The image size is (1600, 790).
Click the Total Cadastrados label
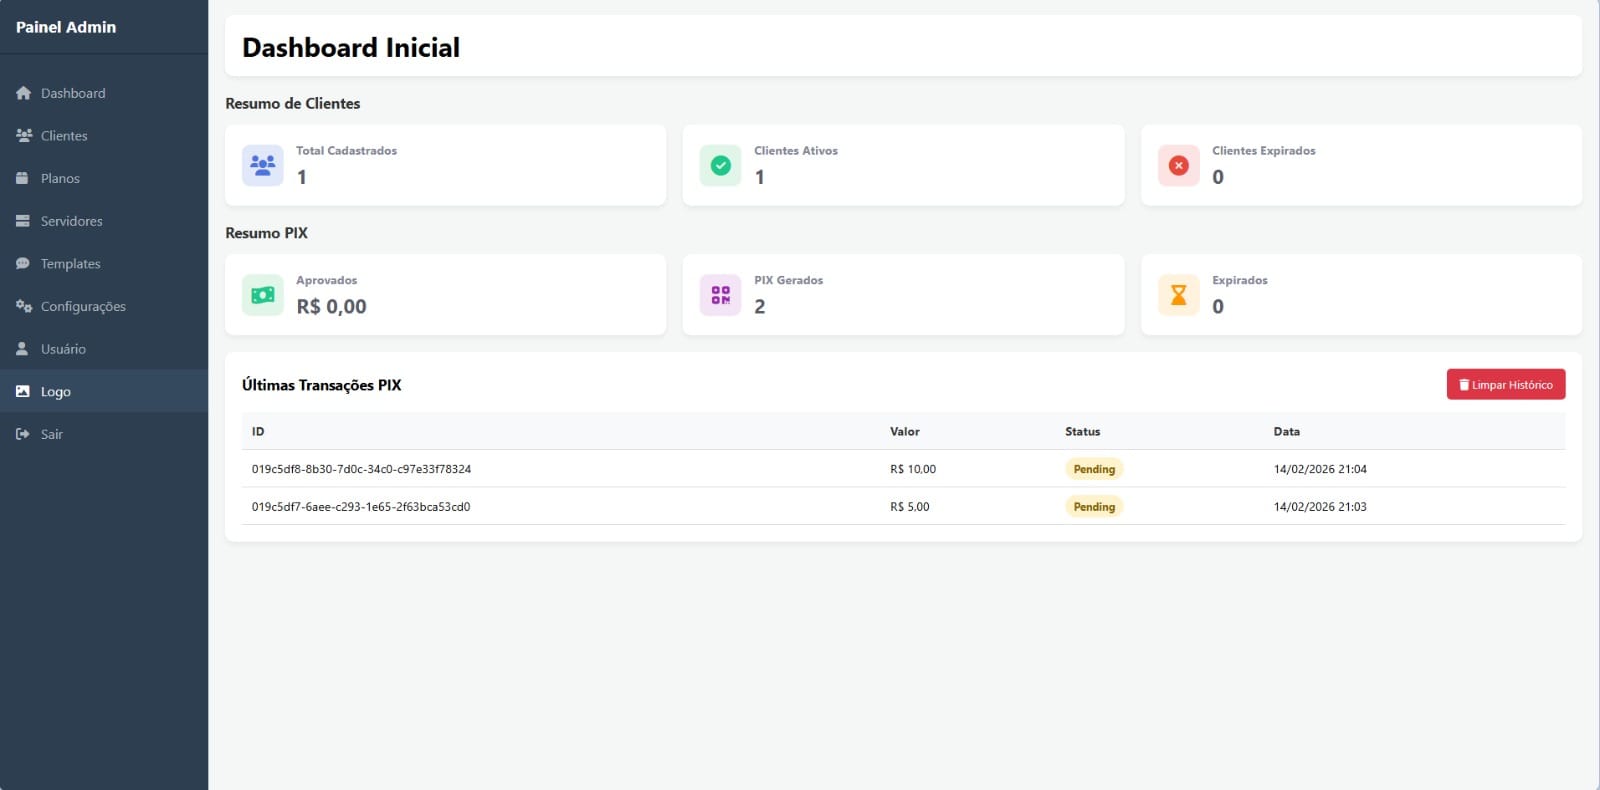(346, 151)
